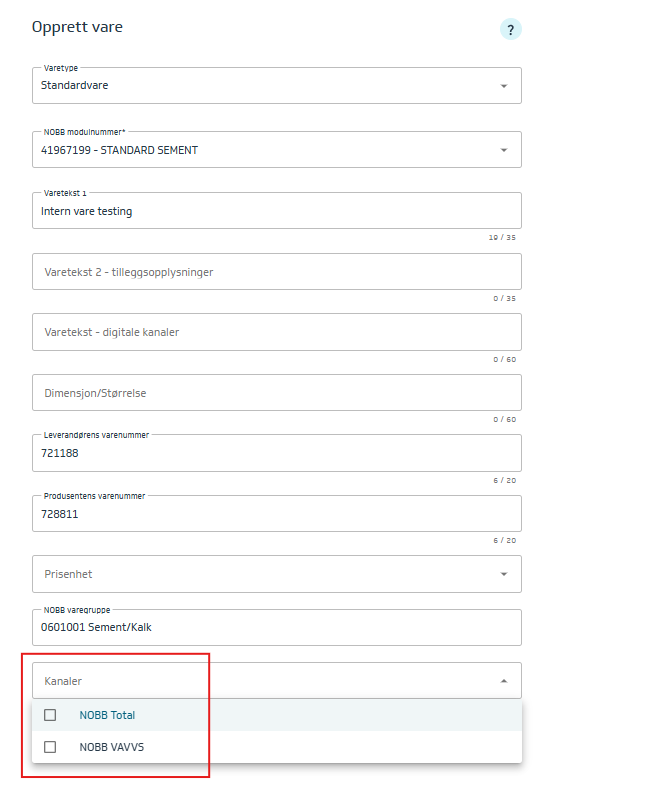Viewport: 647px width, 787px height.
Task: Click the Kanaler field placeholder text
Action: click(x=63, y=681)
